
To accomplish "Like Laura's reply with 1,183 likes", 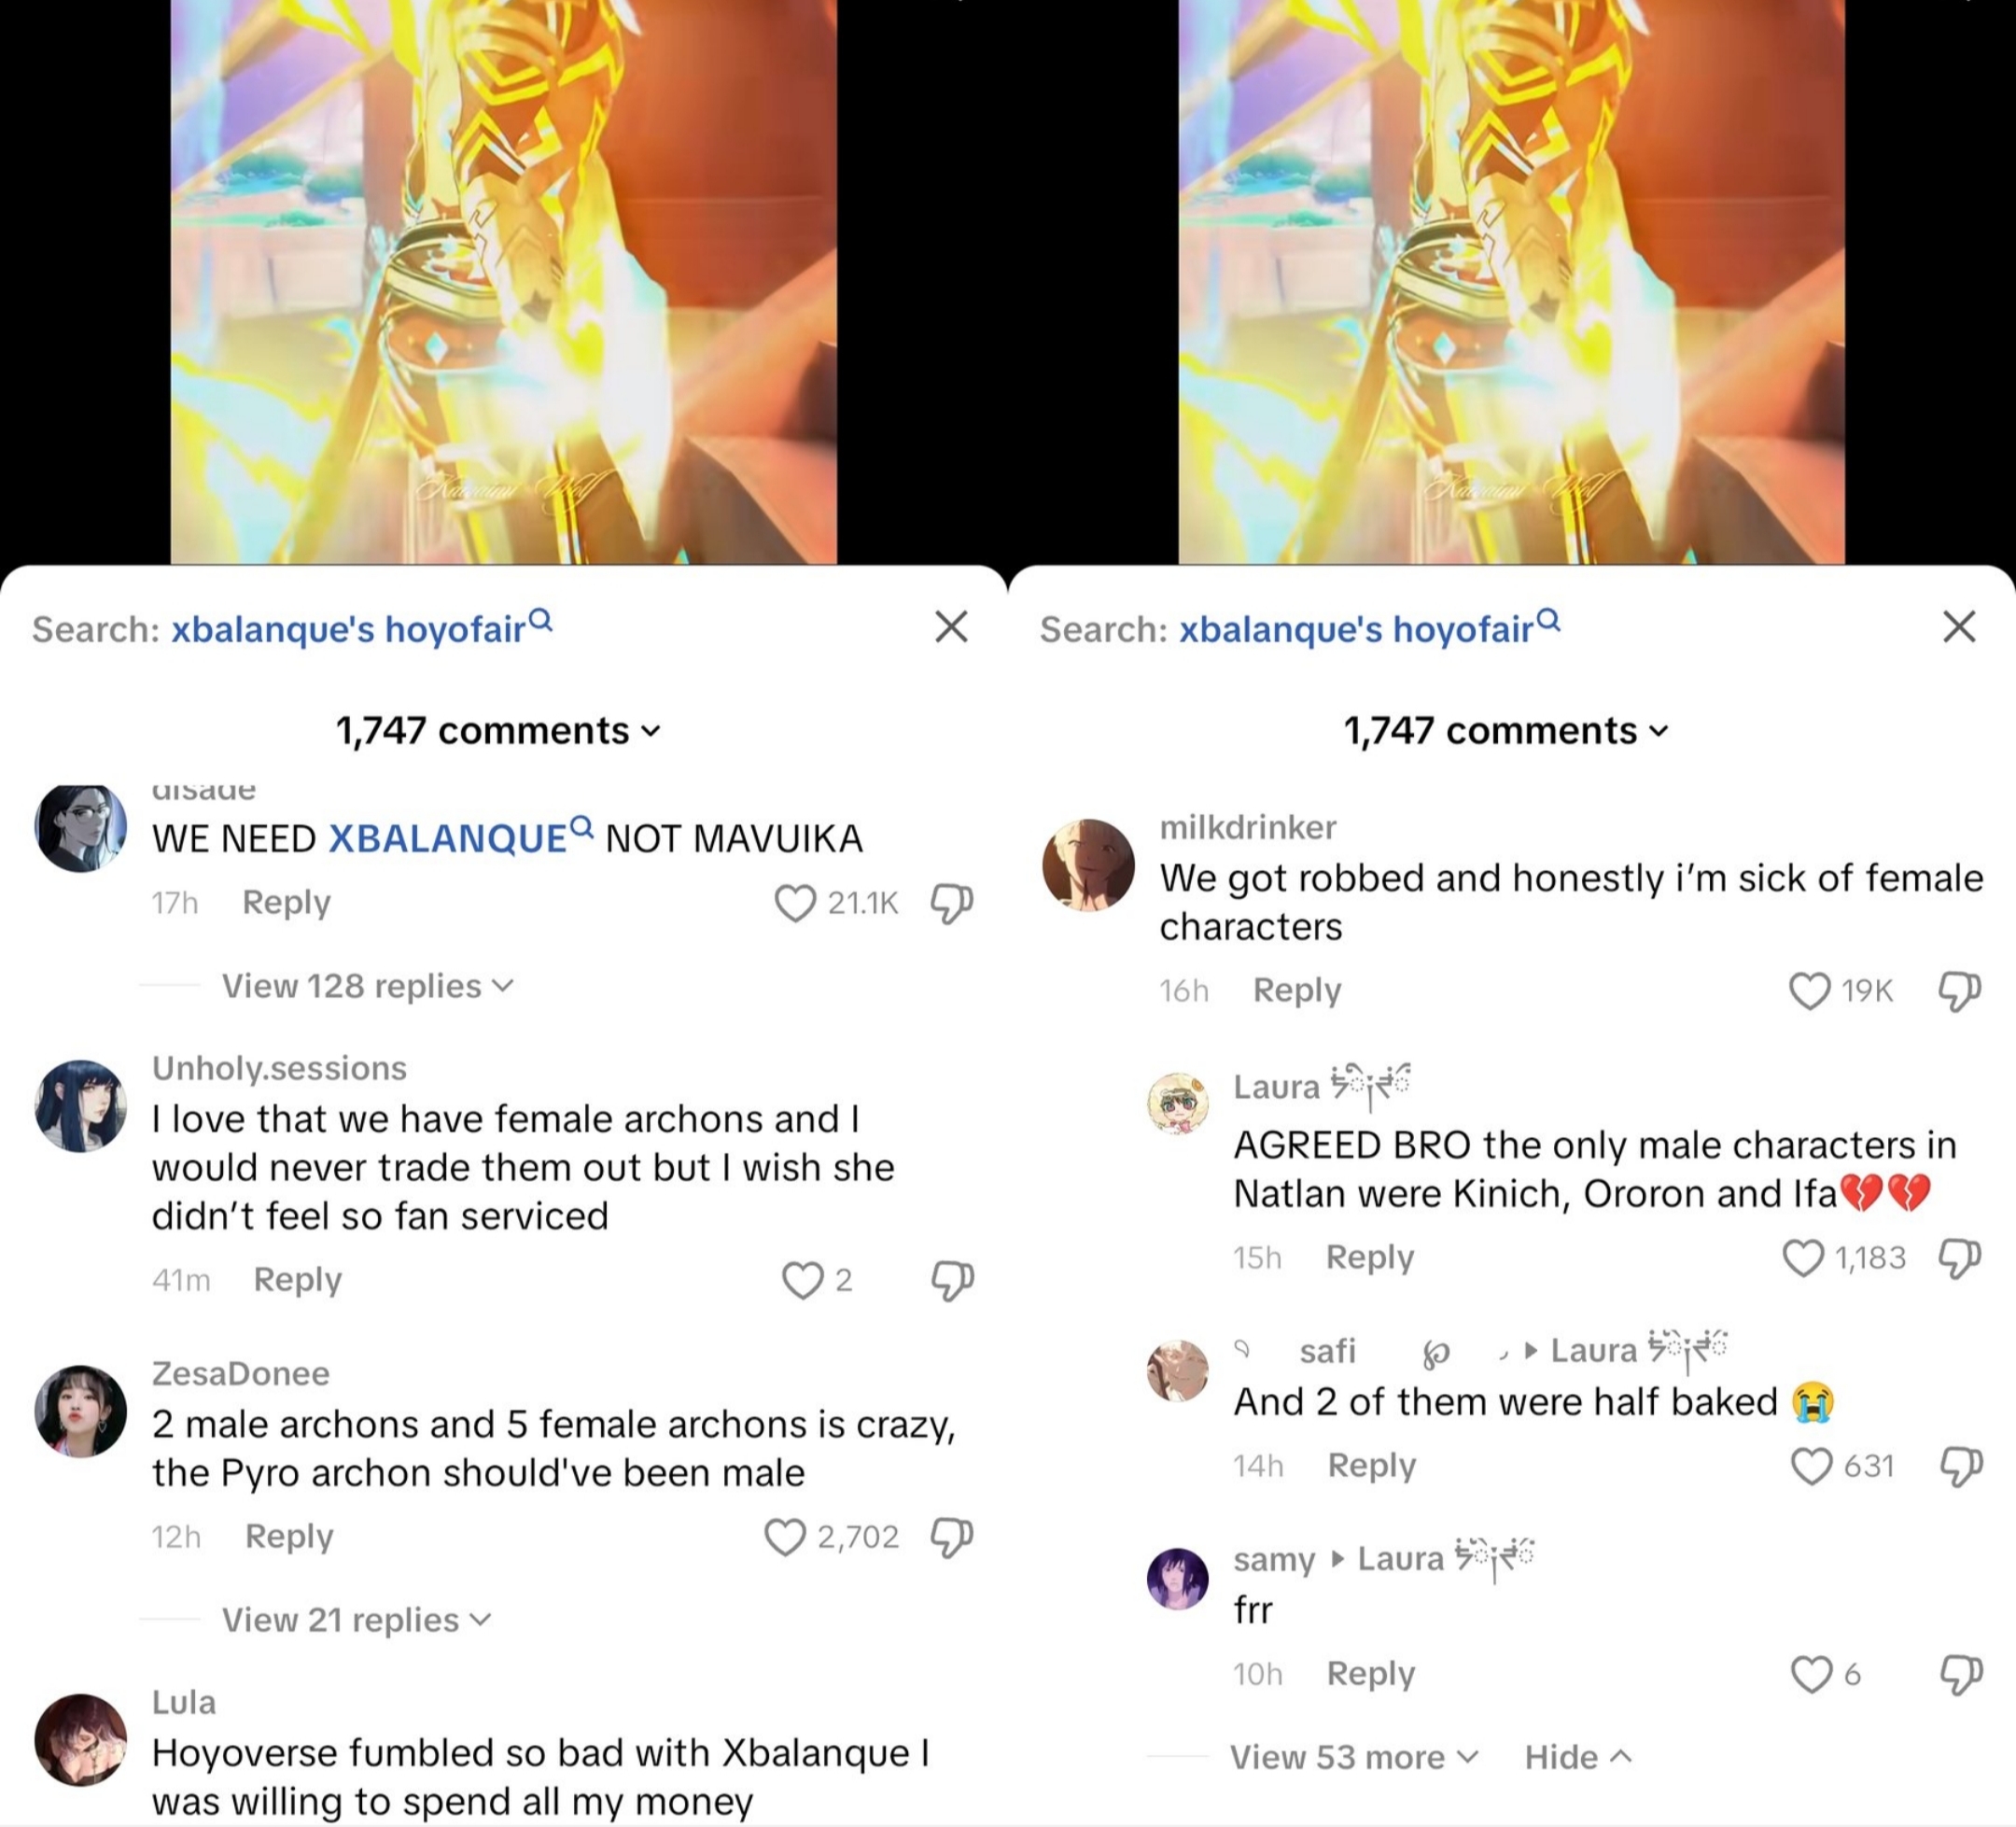I will click(1803, 1258).
